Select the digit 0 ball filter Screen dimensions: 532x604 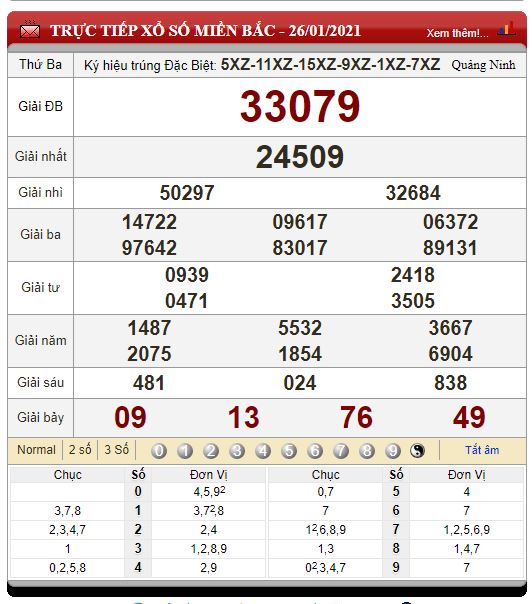click(x=159, y=450)
